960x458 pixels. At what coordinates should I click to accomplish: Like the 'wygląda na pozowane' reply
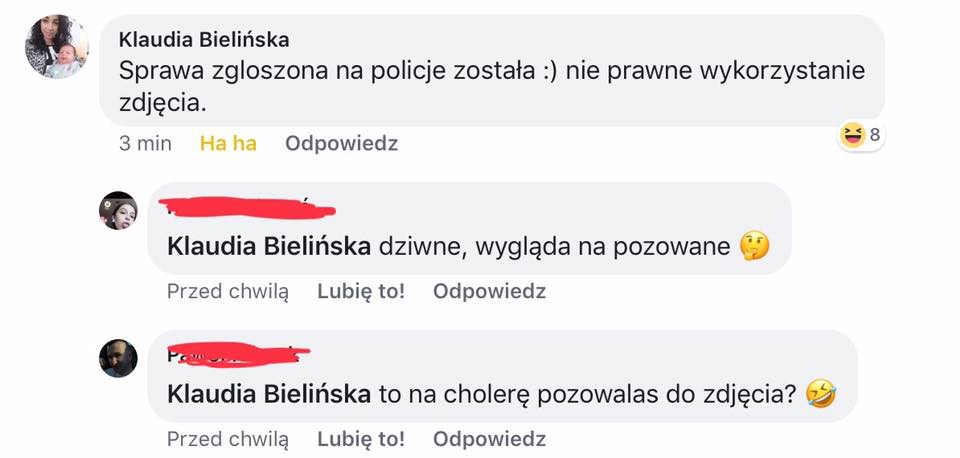coord(360,292)
